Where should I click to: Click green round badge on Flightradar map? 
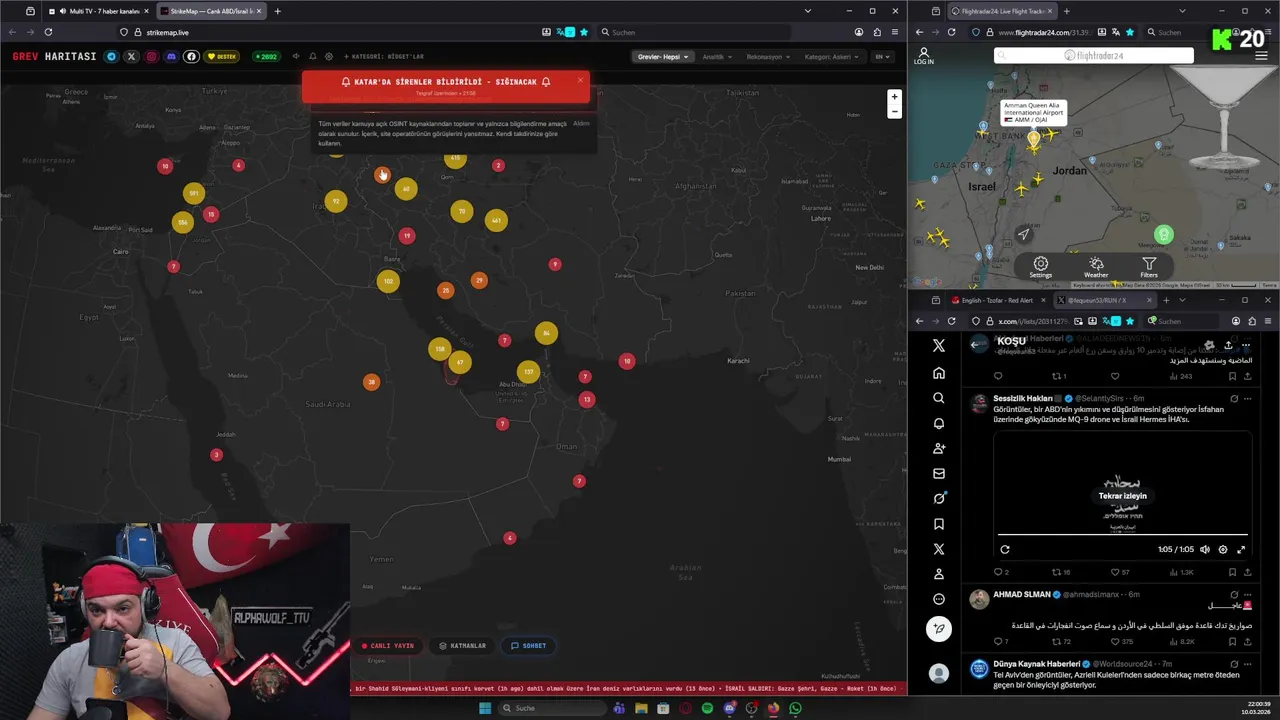pyautogui.click(x=1163, y=234)
